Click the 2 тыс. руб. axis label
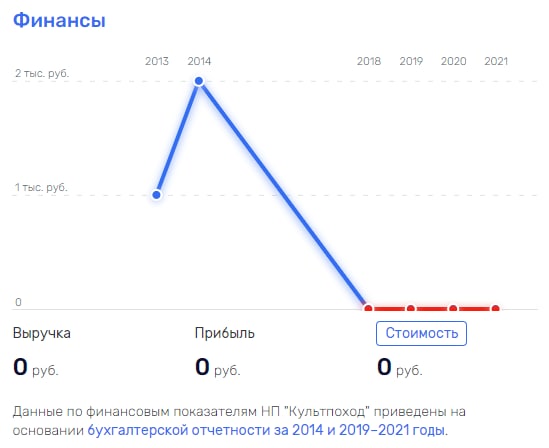This screenshot has height=448, width=549. click(x=42, y=74)
